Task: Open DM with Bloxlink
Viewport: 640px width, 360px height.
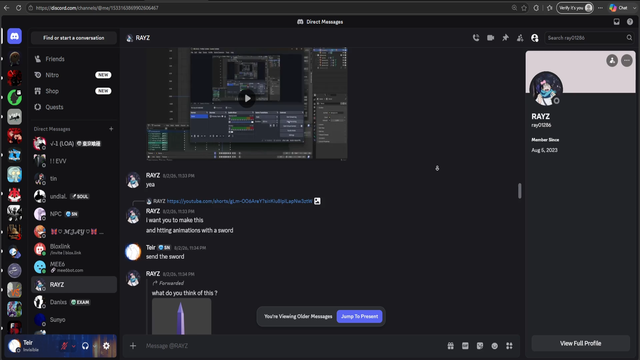Action: (74, 249)
